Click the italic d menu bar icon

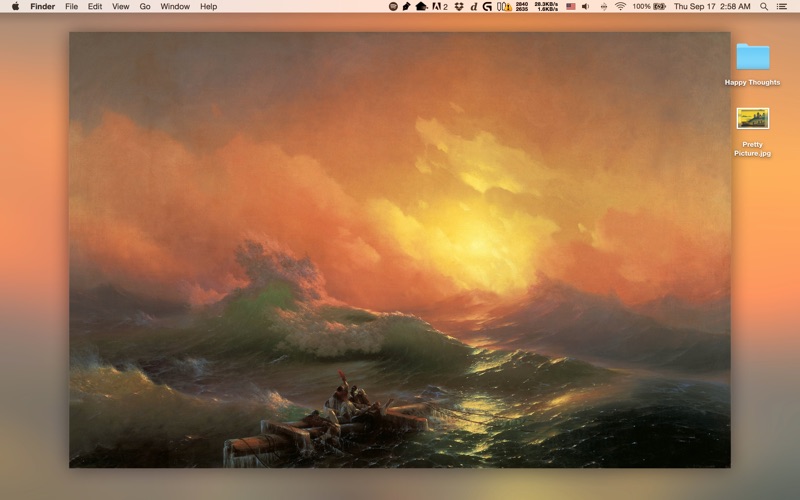click(473, 7)
